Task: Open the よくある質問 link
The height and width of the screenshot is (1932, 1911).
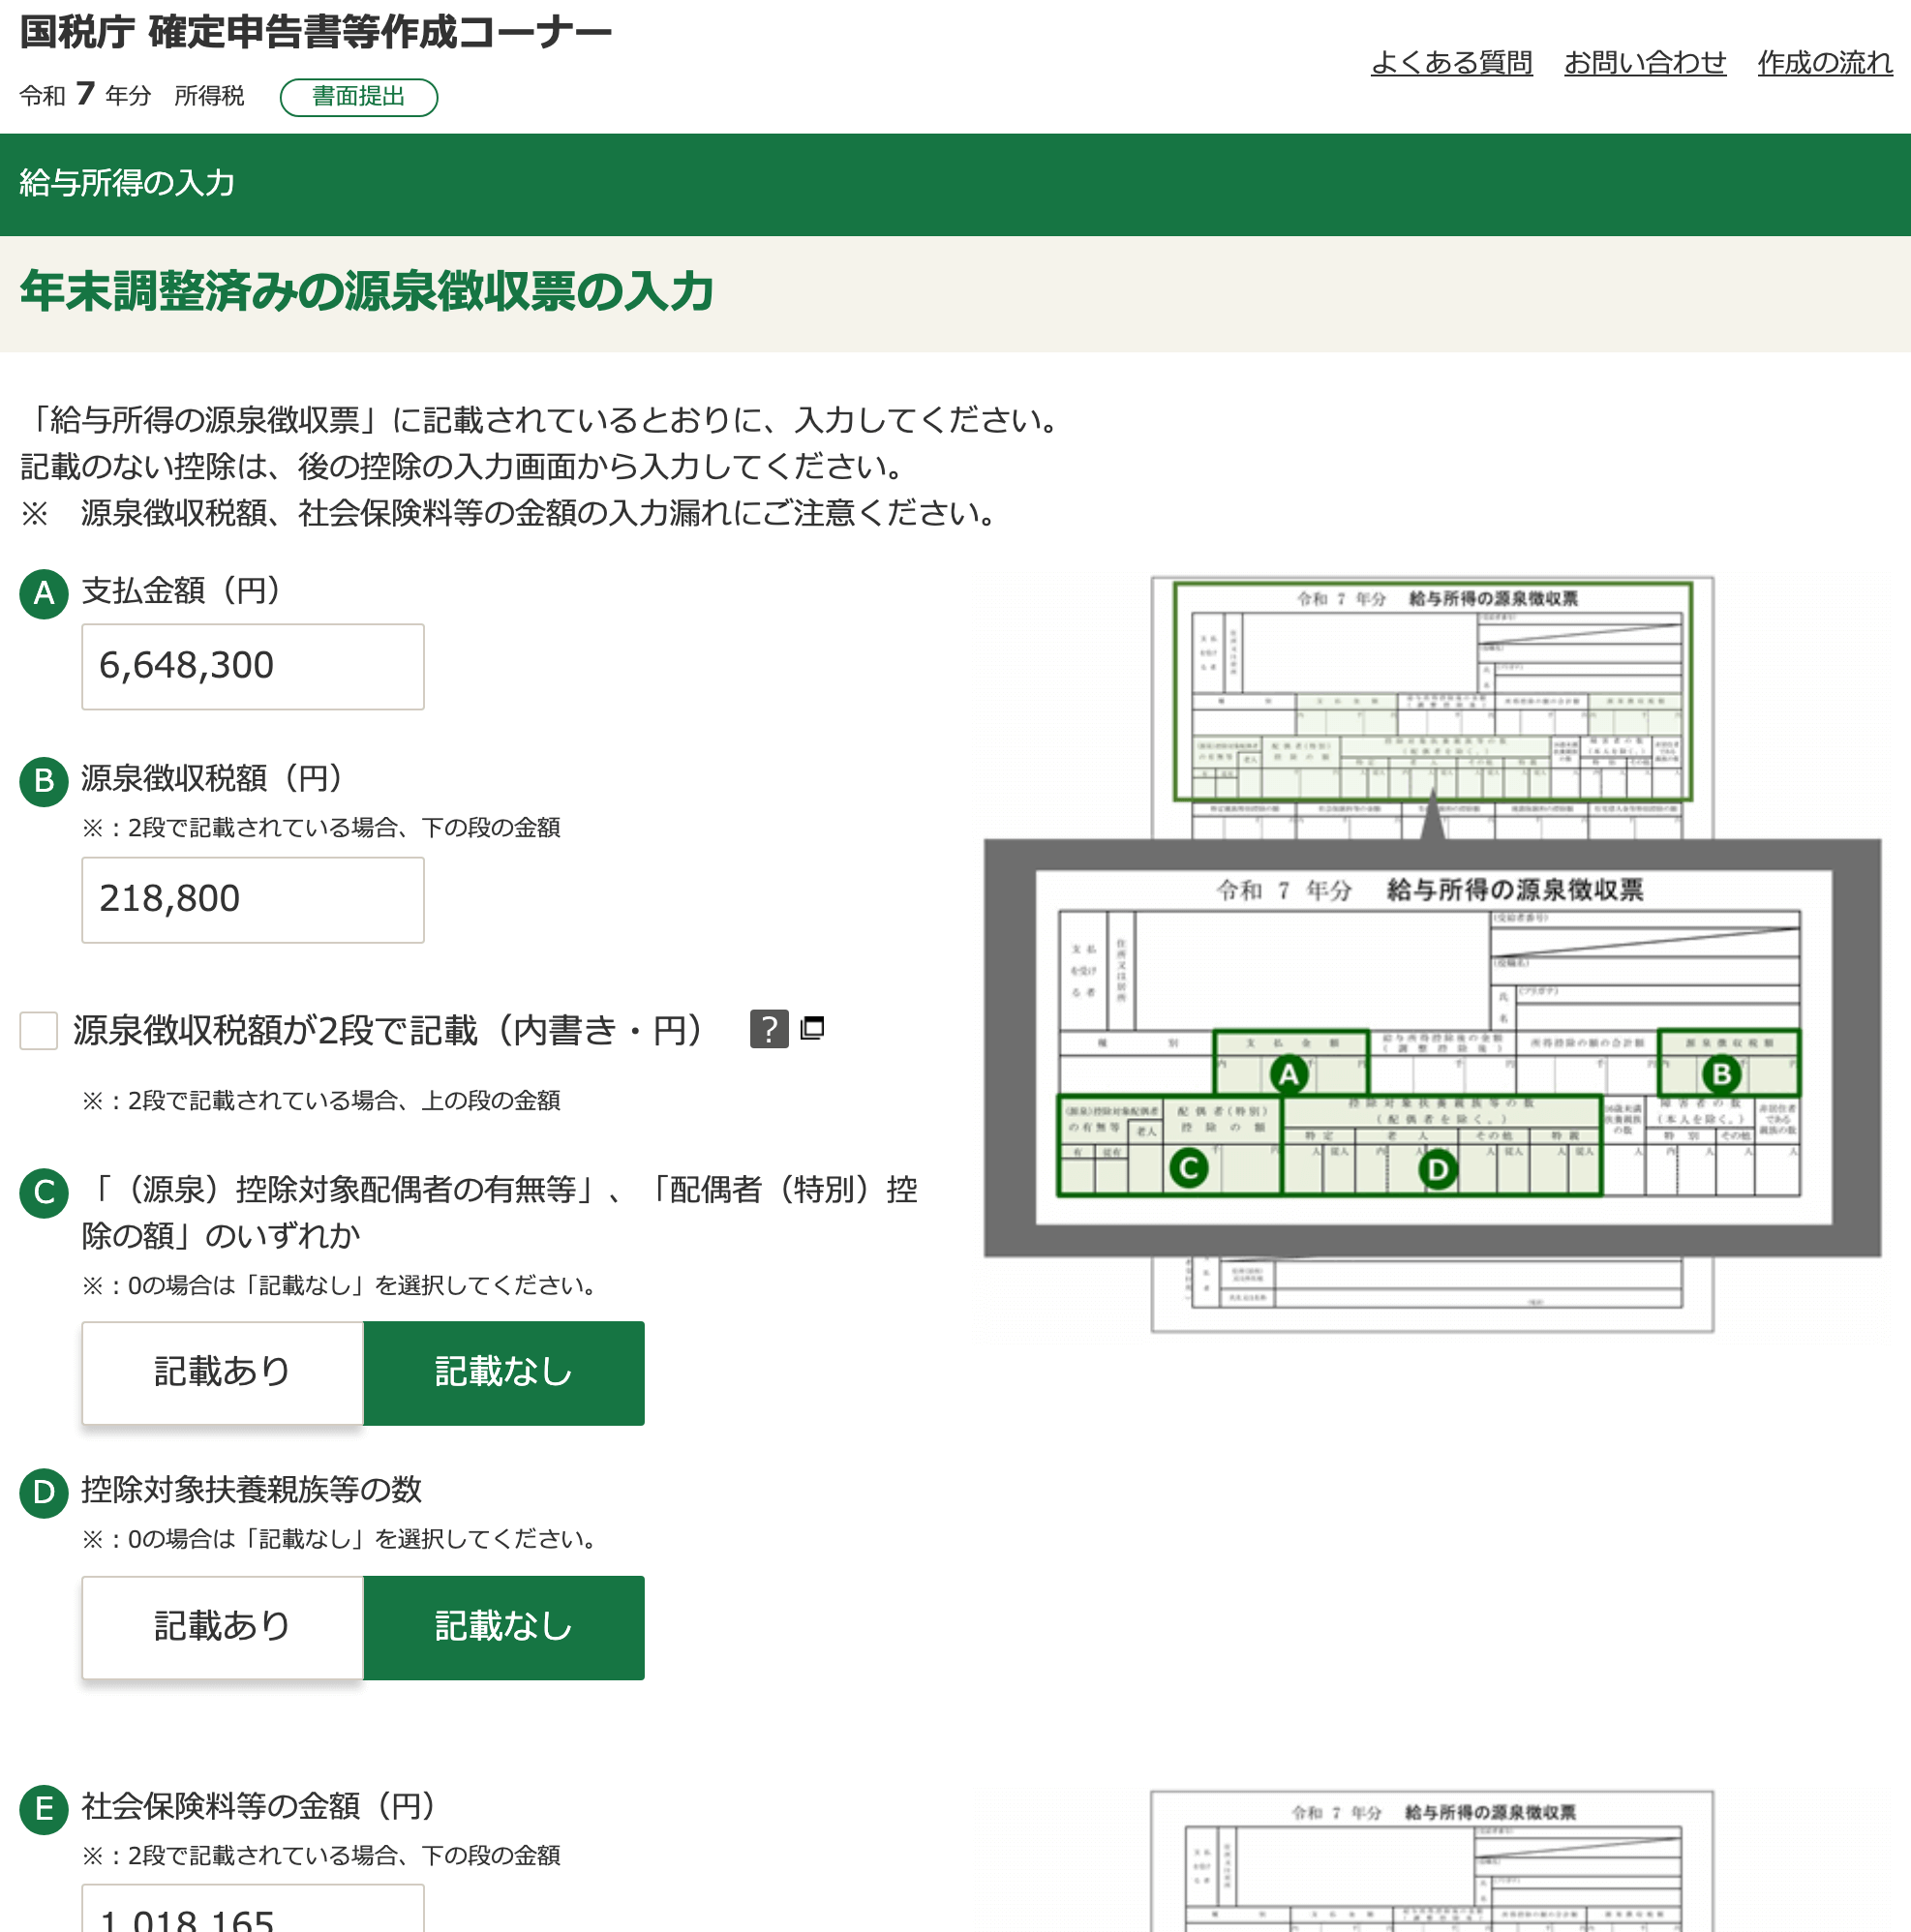Action: (x=1450, y=63)
